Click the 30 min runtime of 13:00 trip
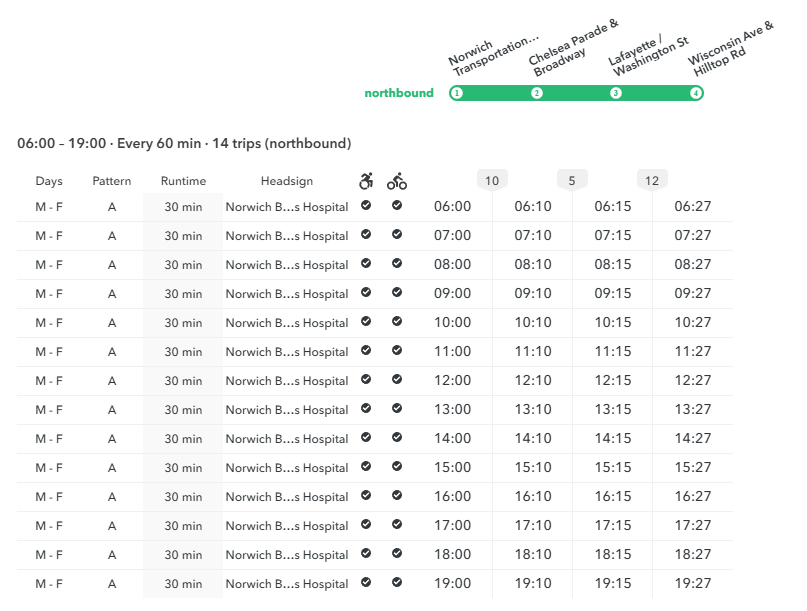Image resolution: width=807 pixels, height=611 pixels. pos(183,410)
